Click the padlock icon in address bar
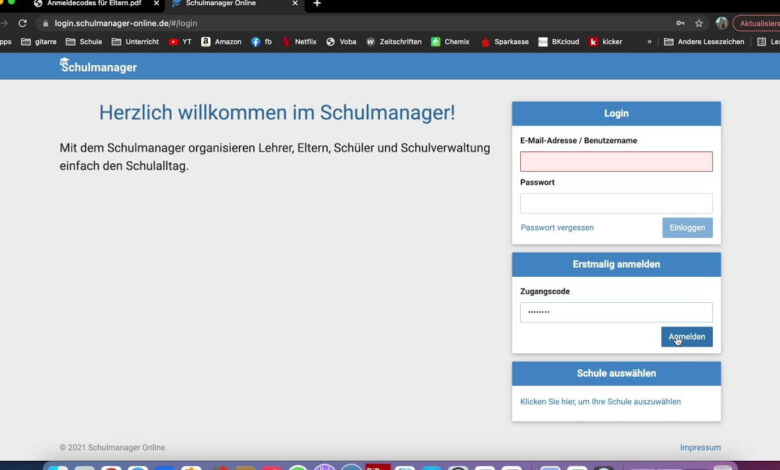The height and width of the screenshot is (470, 780). (x=46, y=23)
